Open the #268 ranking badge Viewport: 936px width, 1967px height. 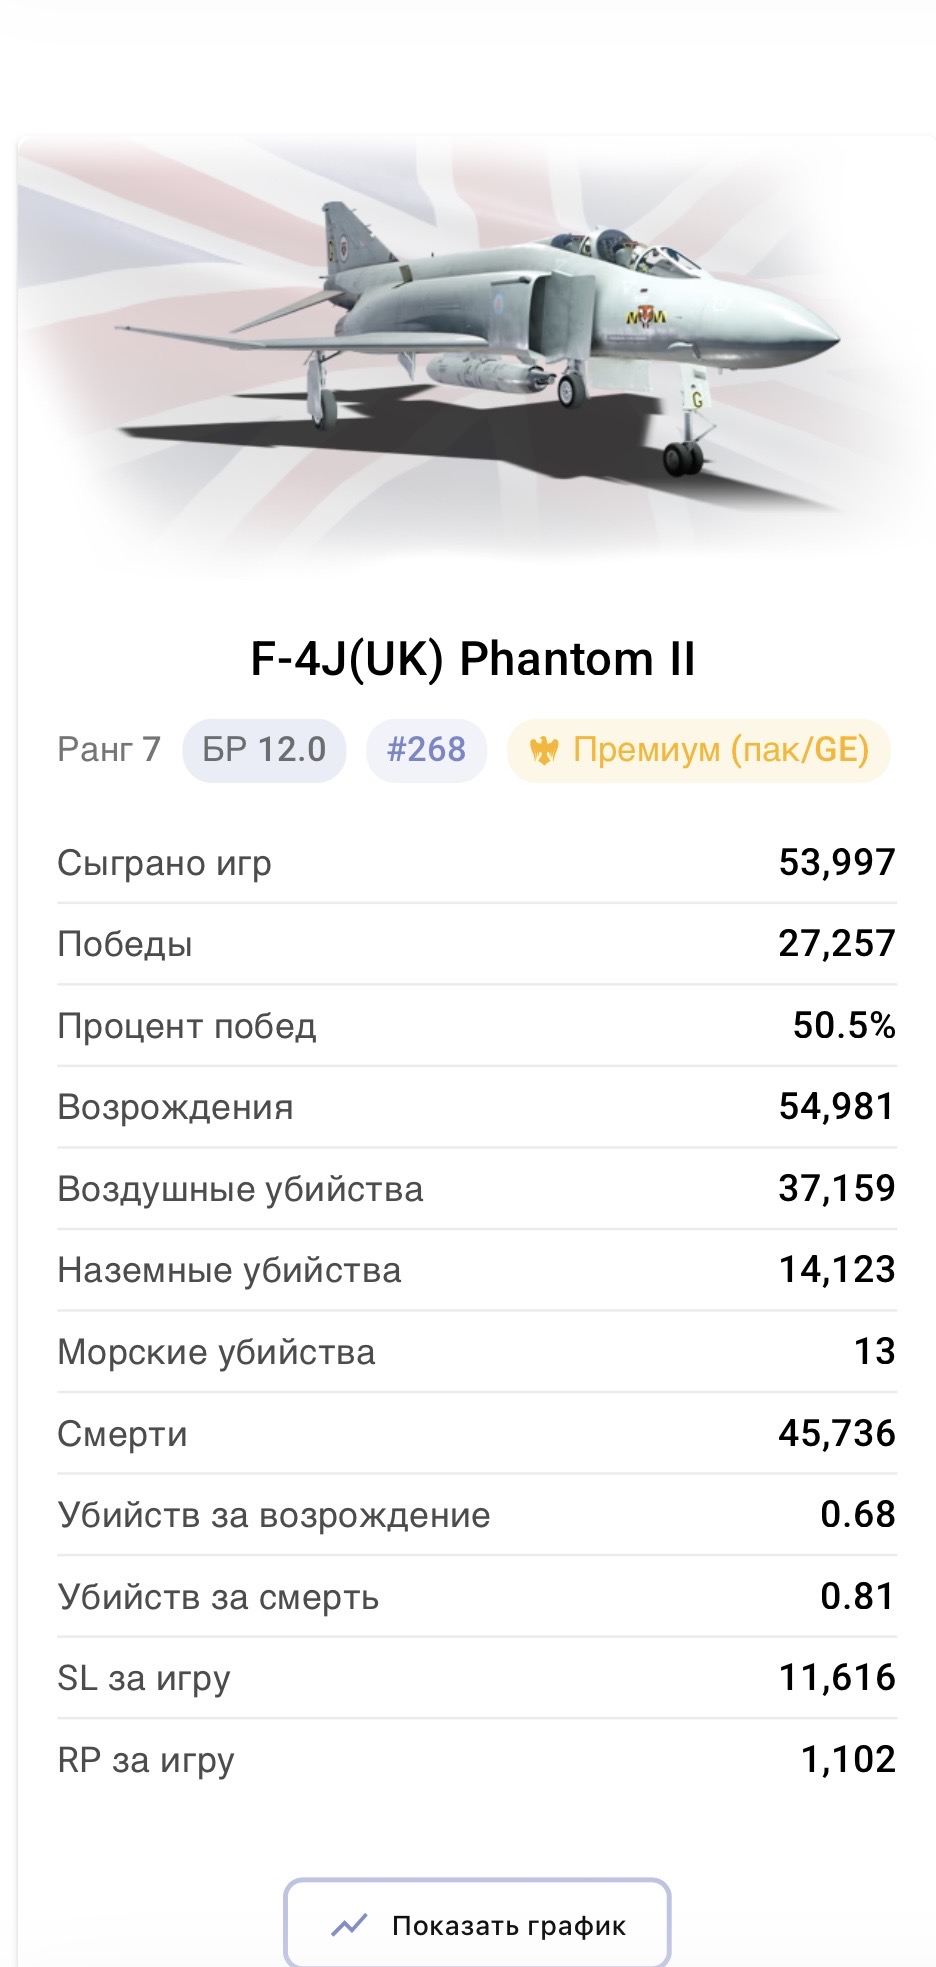[x=426, y=750]
